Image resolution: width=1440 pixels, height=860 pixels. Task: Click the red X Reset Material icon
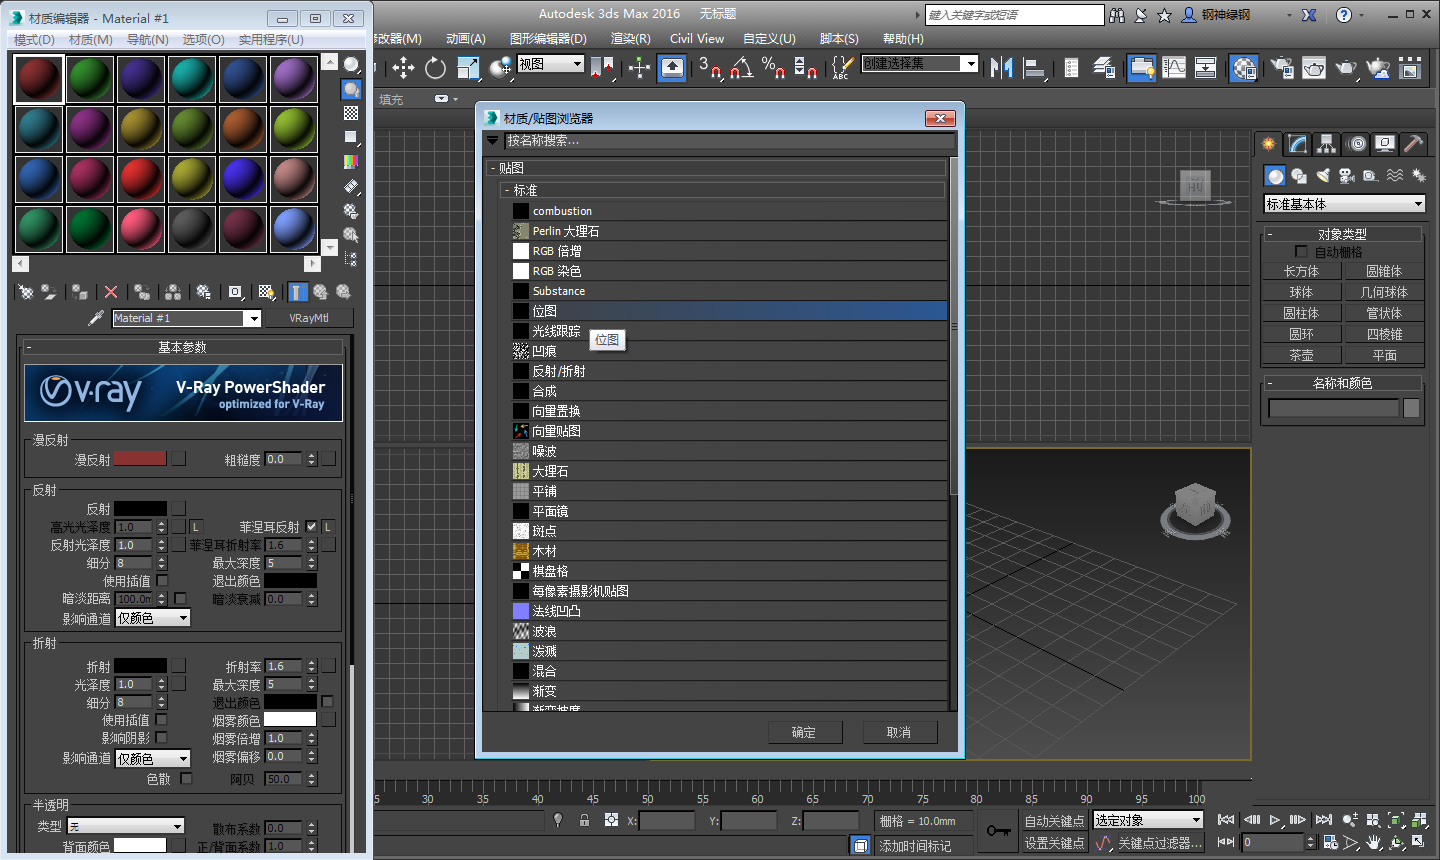tap(111, 292)
